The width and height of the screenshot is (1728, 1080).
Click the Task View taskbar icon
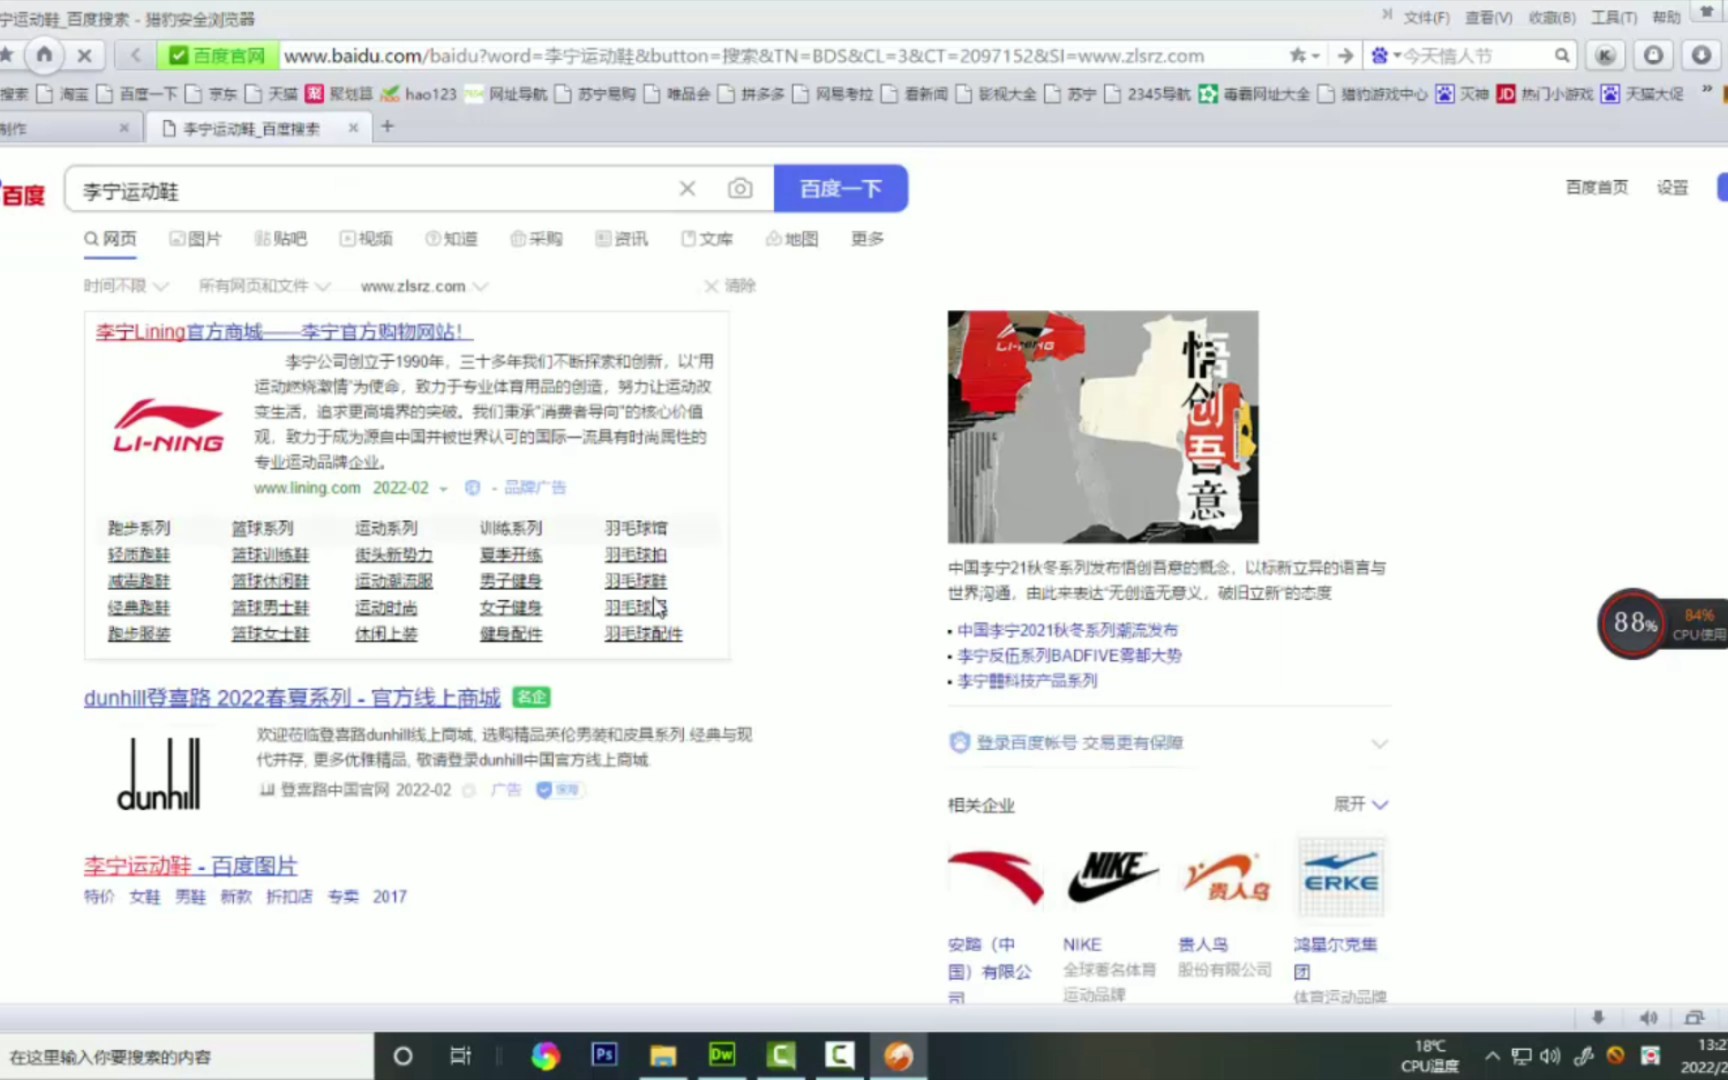461,1056
